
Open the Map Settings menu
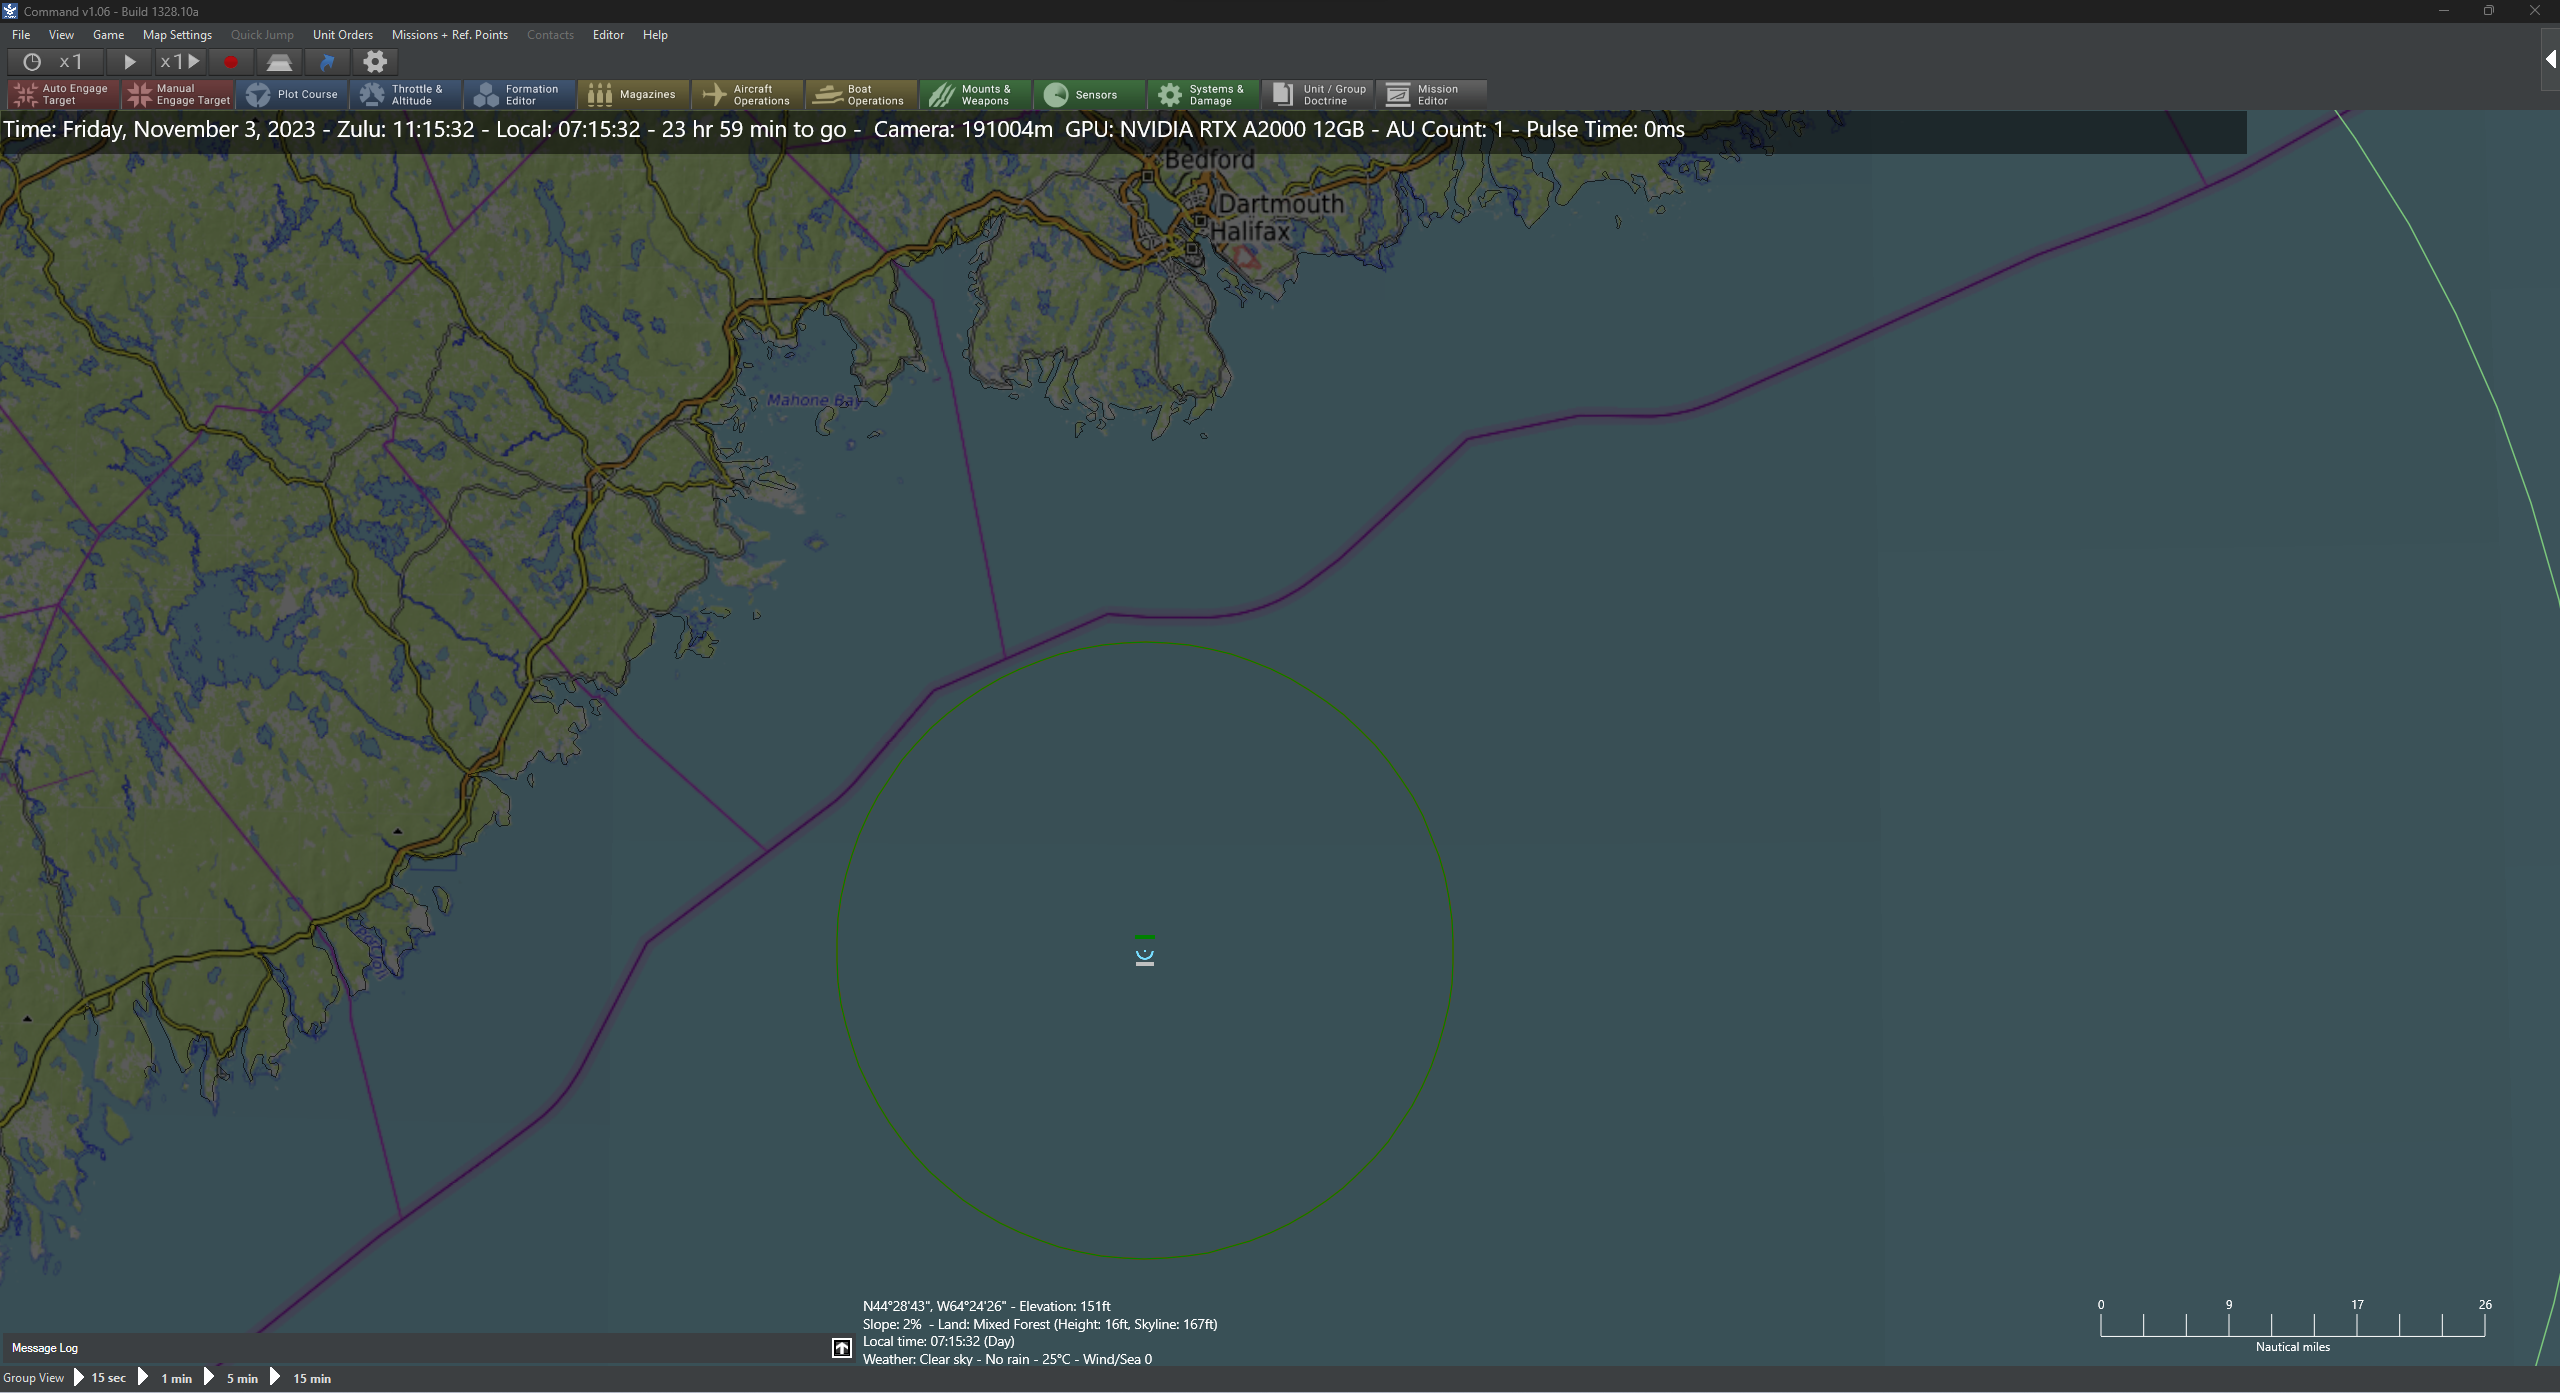click(177, 35)
